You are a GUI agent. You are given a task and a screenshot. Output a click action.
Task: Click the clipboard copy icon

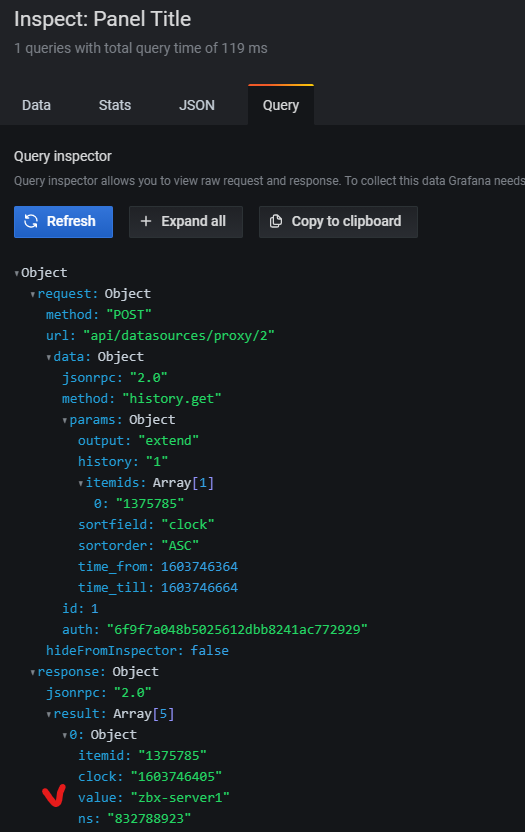pos(276,221)
